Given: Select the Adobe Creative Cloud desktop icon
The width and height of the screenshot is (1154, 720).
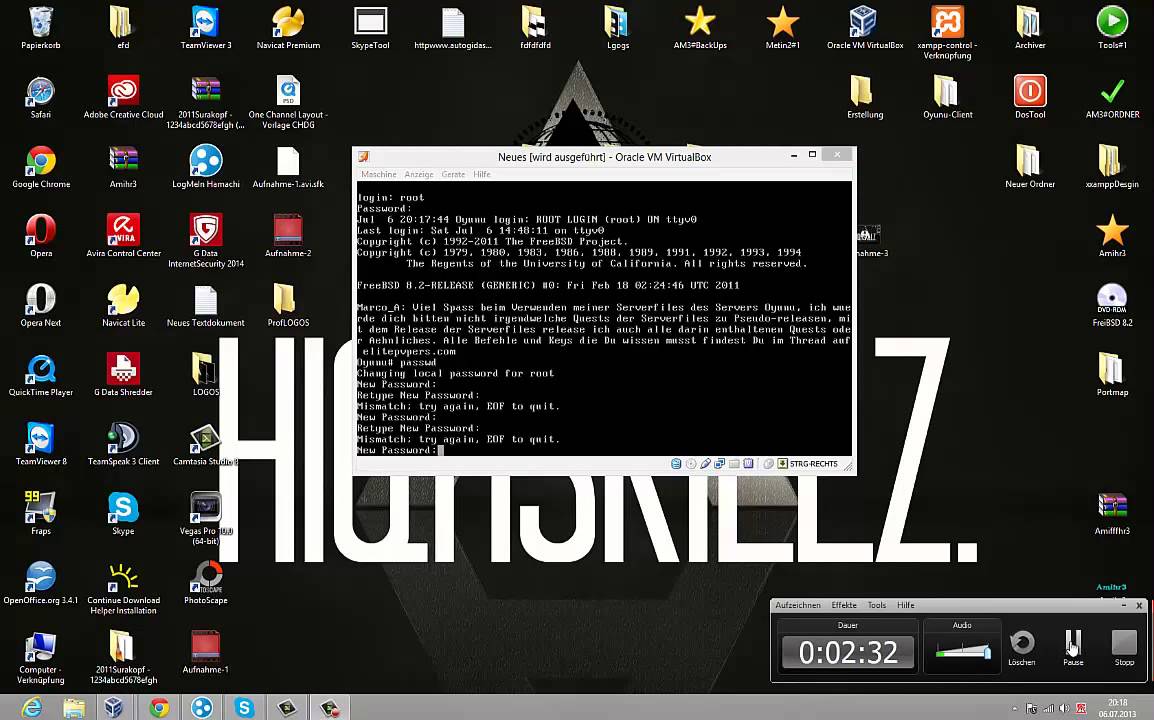Looking at the screenshot, I should pos(123,96).
